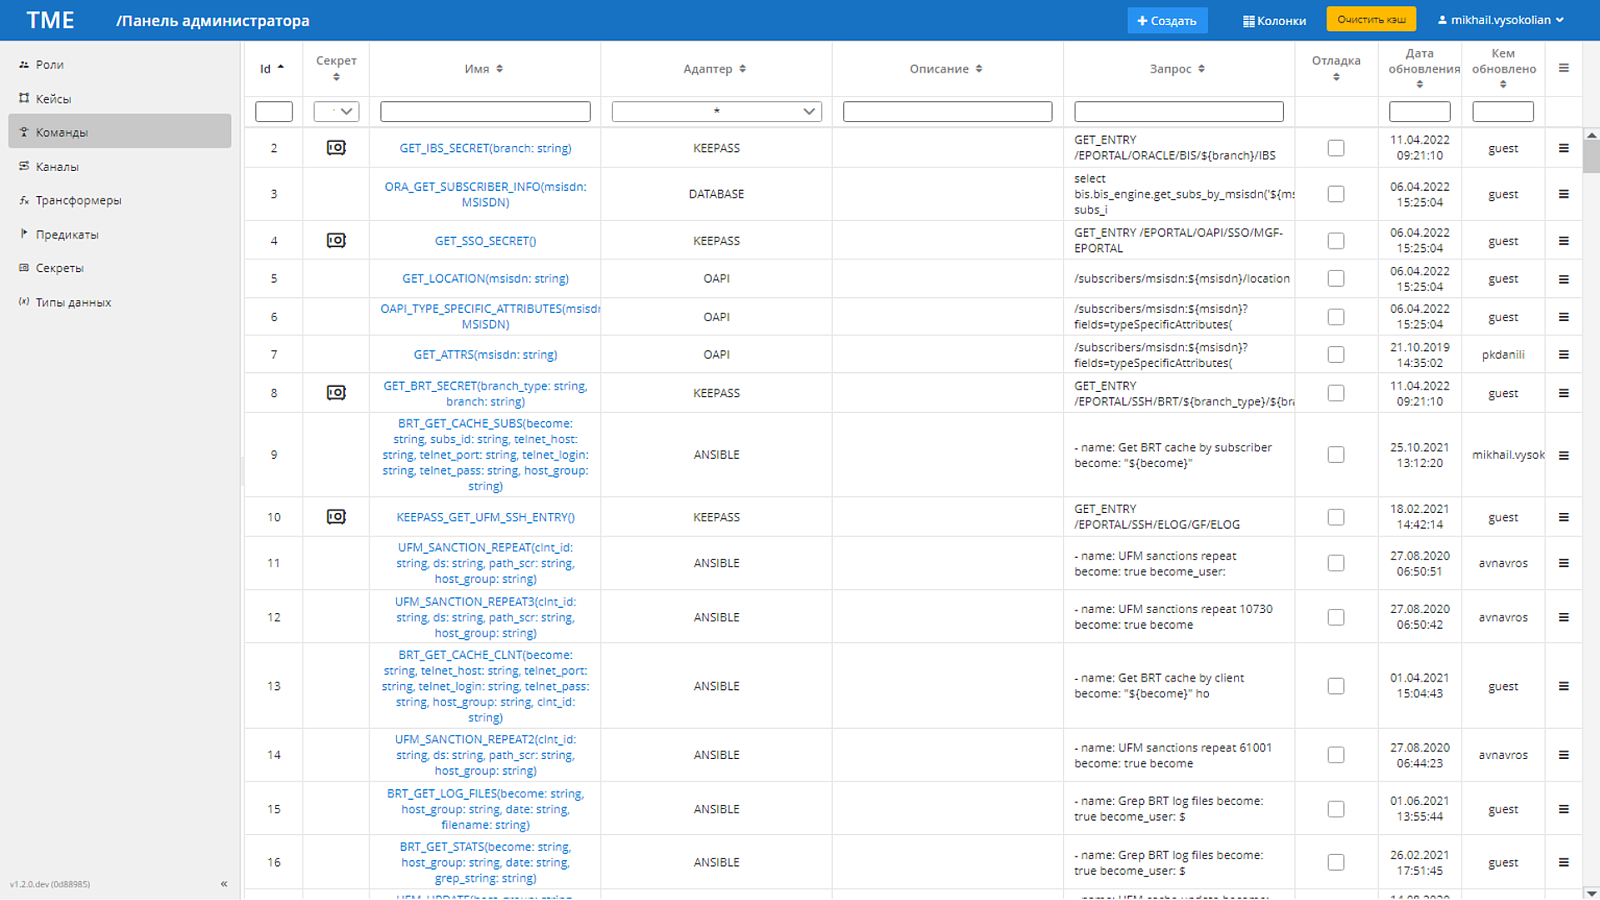Open row menu for KEEPASS_GET_UFM_SSH_ENTRY

1563,517
